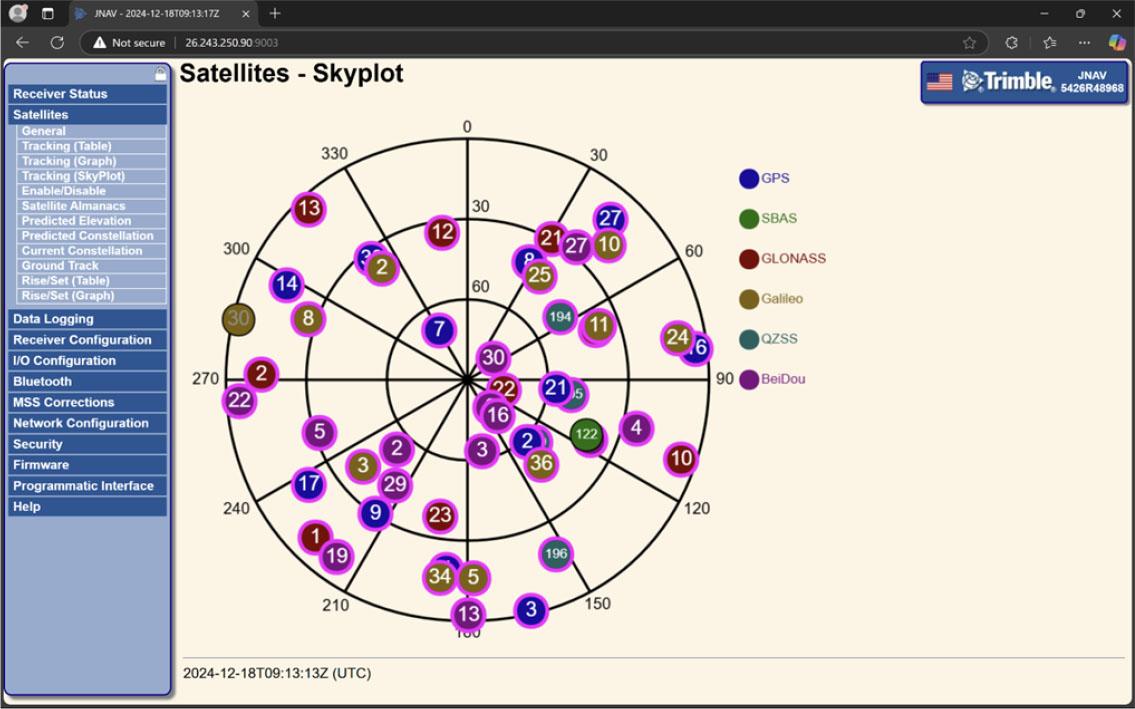Screen dimensions: 1135x709
Task: Click the GPS satellite 7 marker
Action: pyautogui.click(x=438, y=329)
